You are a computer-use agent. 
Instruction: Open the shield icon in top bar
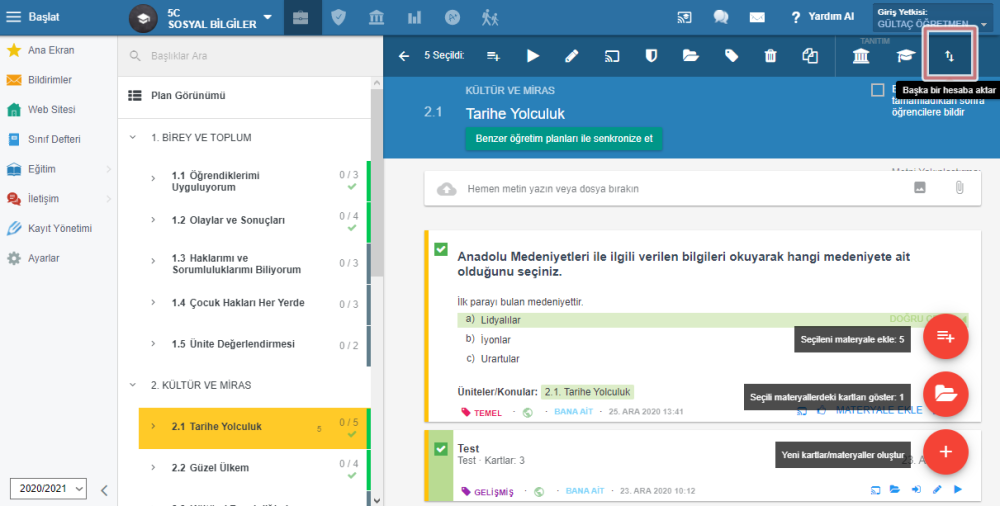coord(339,18)
